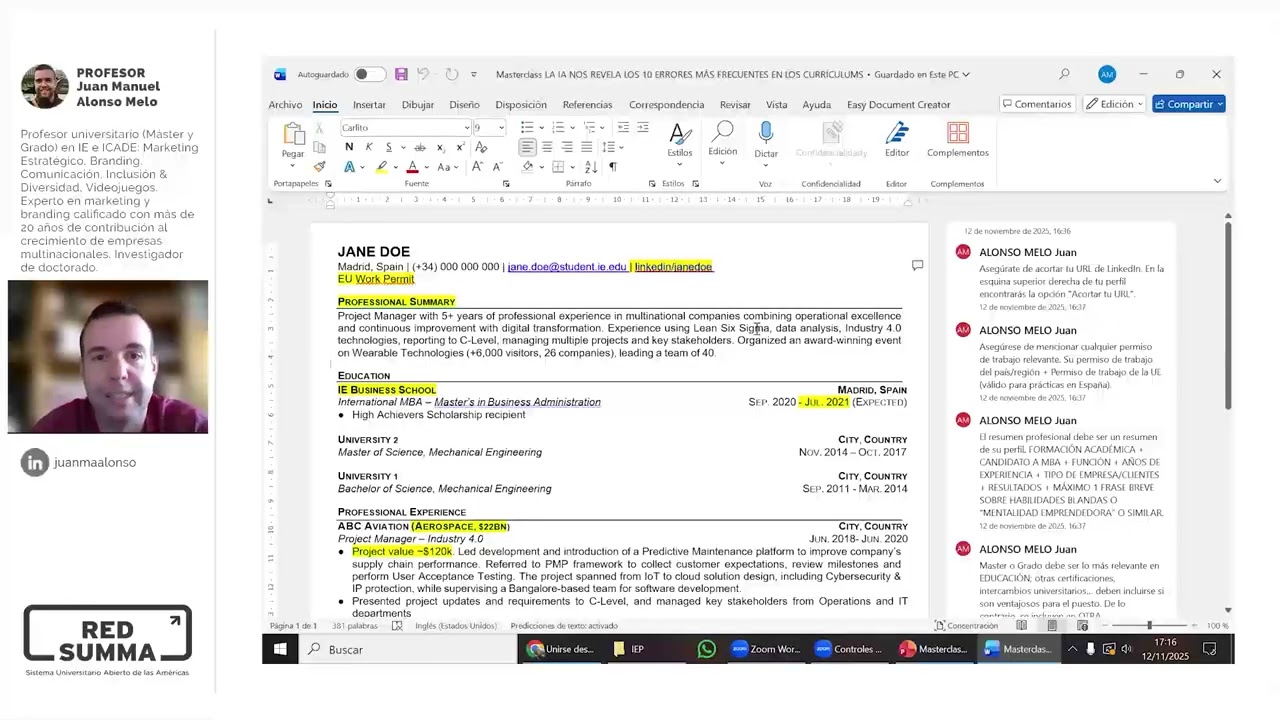
Task: Cut selection with the scissors icon
Action: click(319, 128)
